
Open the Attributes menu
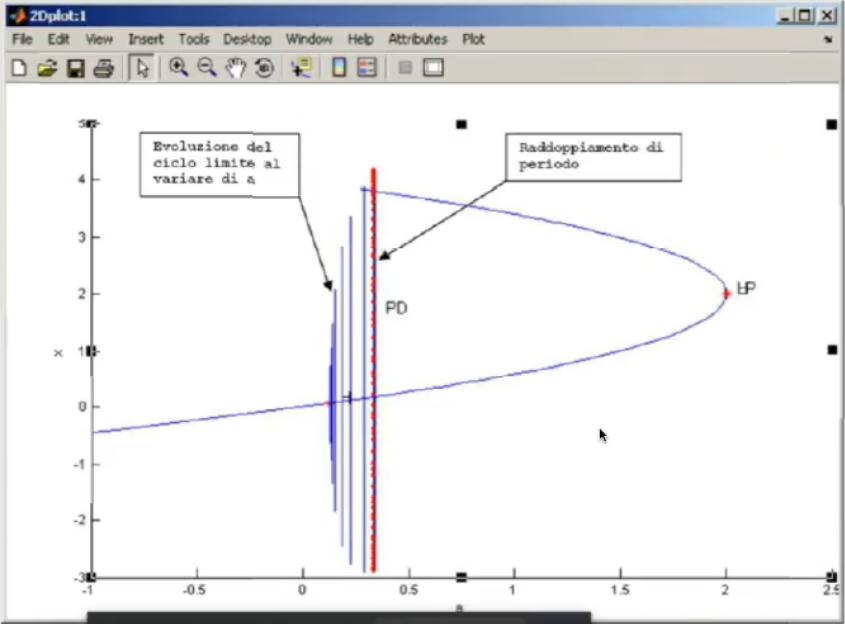[x=417, y=39]
